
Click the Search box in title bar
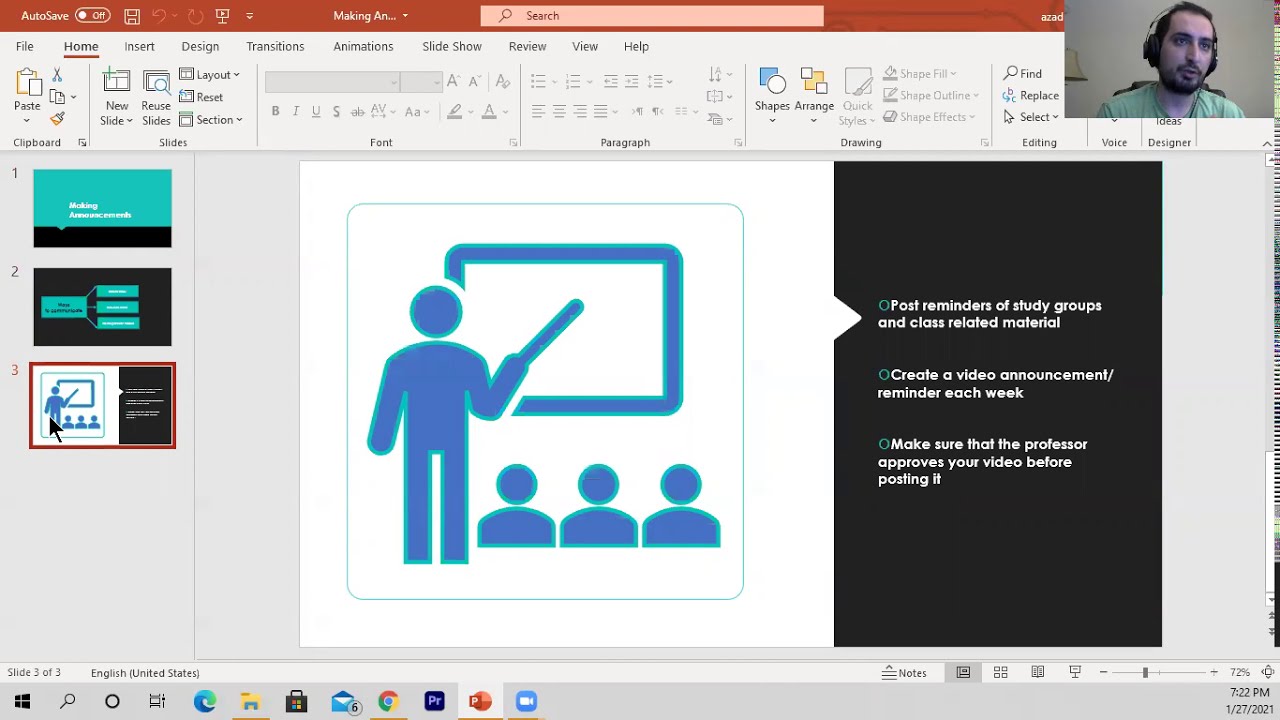click(x=652, y=15)
